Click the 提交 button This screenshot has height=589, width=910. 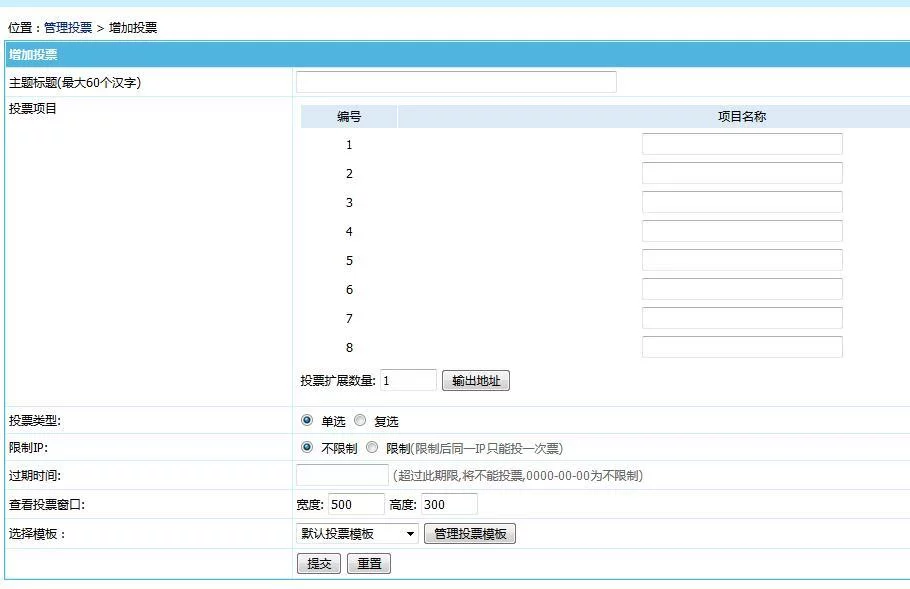click(x=319, y=563)
